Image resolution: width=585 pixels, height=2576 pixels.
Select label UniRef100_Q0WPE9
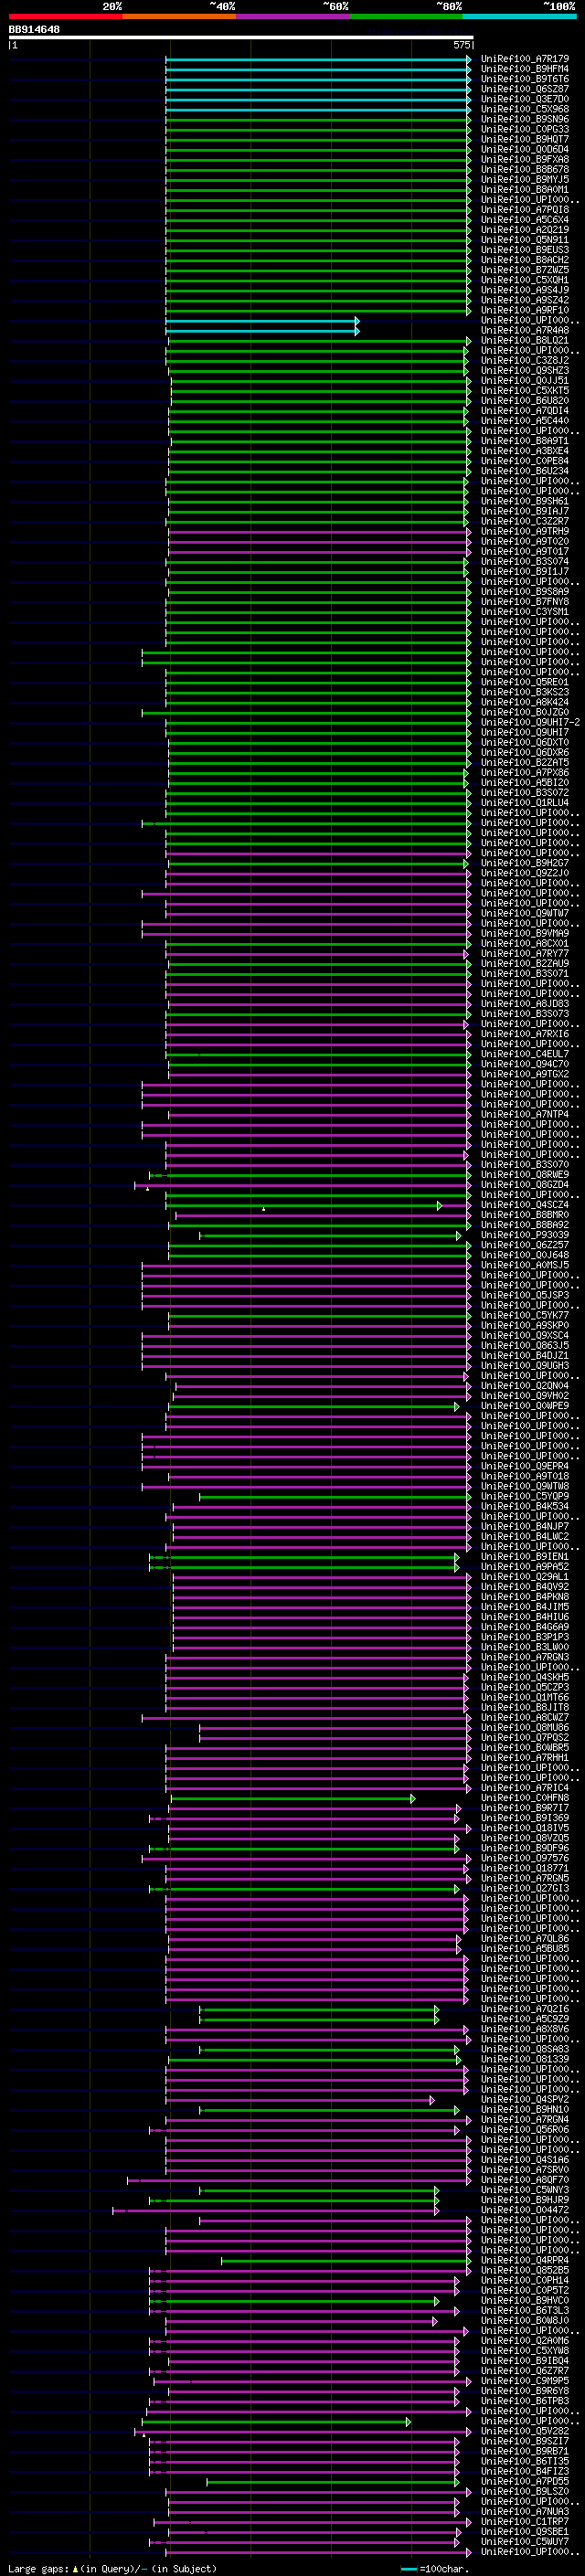coord(525,1406)
